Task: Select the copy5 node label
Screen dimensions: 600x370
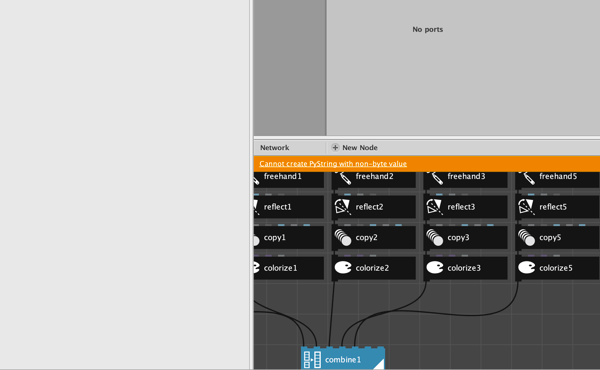Action: pyautogui.click(x=550, y=238)
